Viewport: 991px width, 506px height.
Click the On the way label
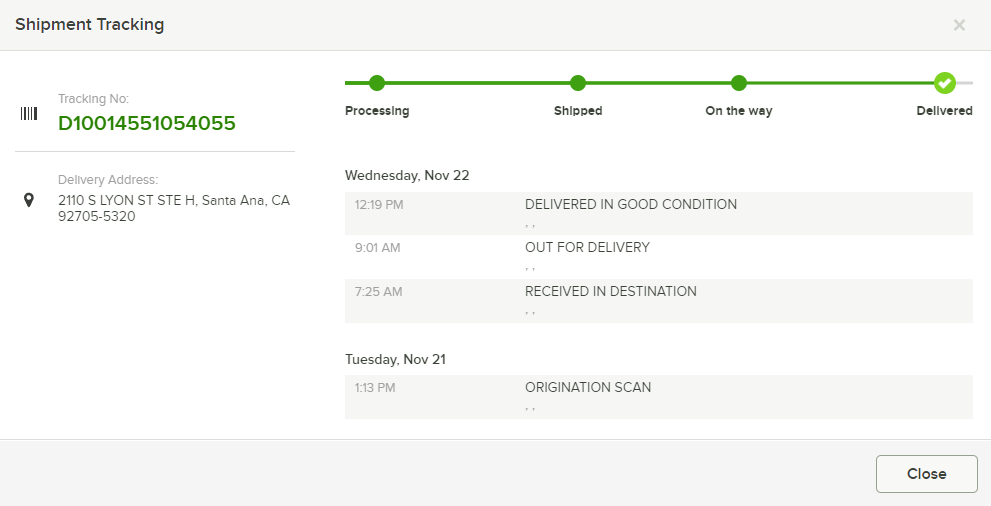click(x=739, y=111)
